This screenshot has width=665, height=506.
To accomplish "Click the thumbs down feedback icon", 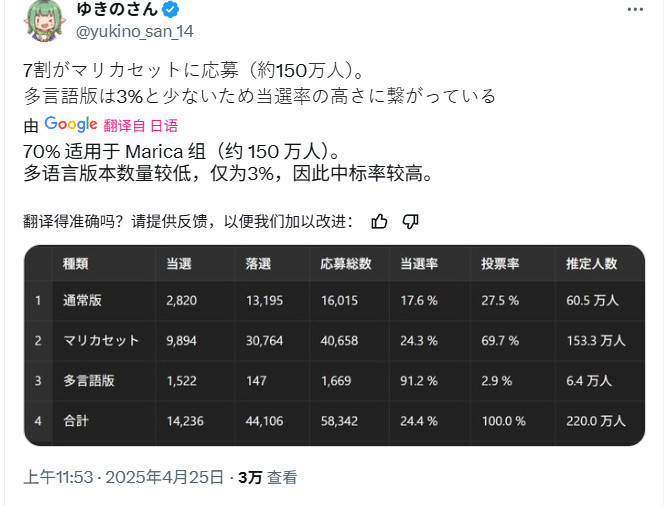I will 410,221.
